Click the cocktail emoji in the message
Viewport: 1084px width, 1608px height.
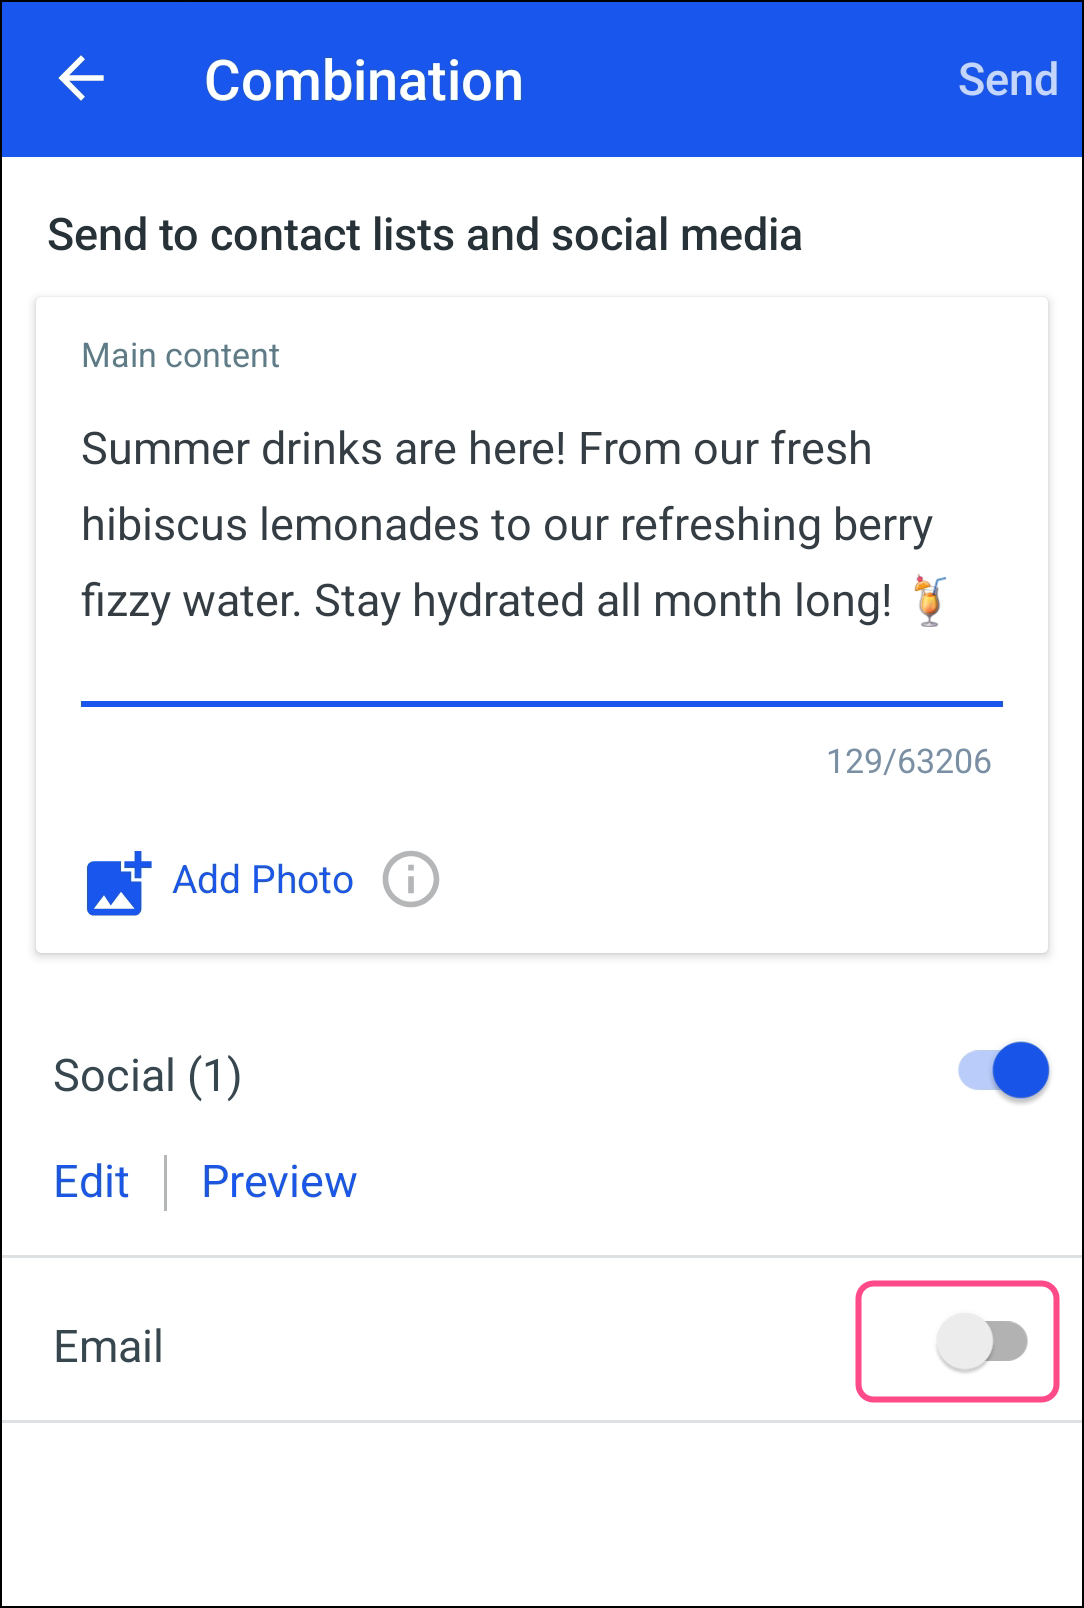[929, 601]
